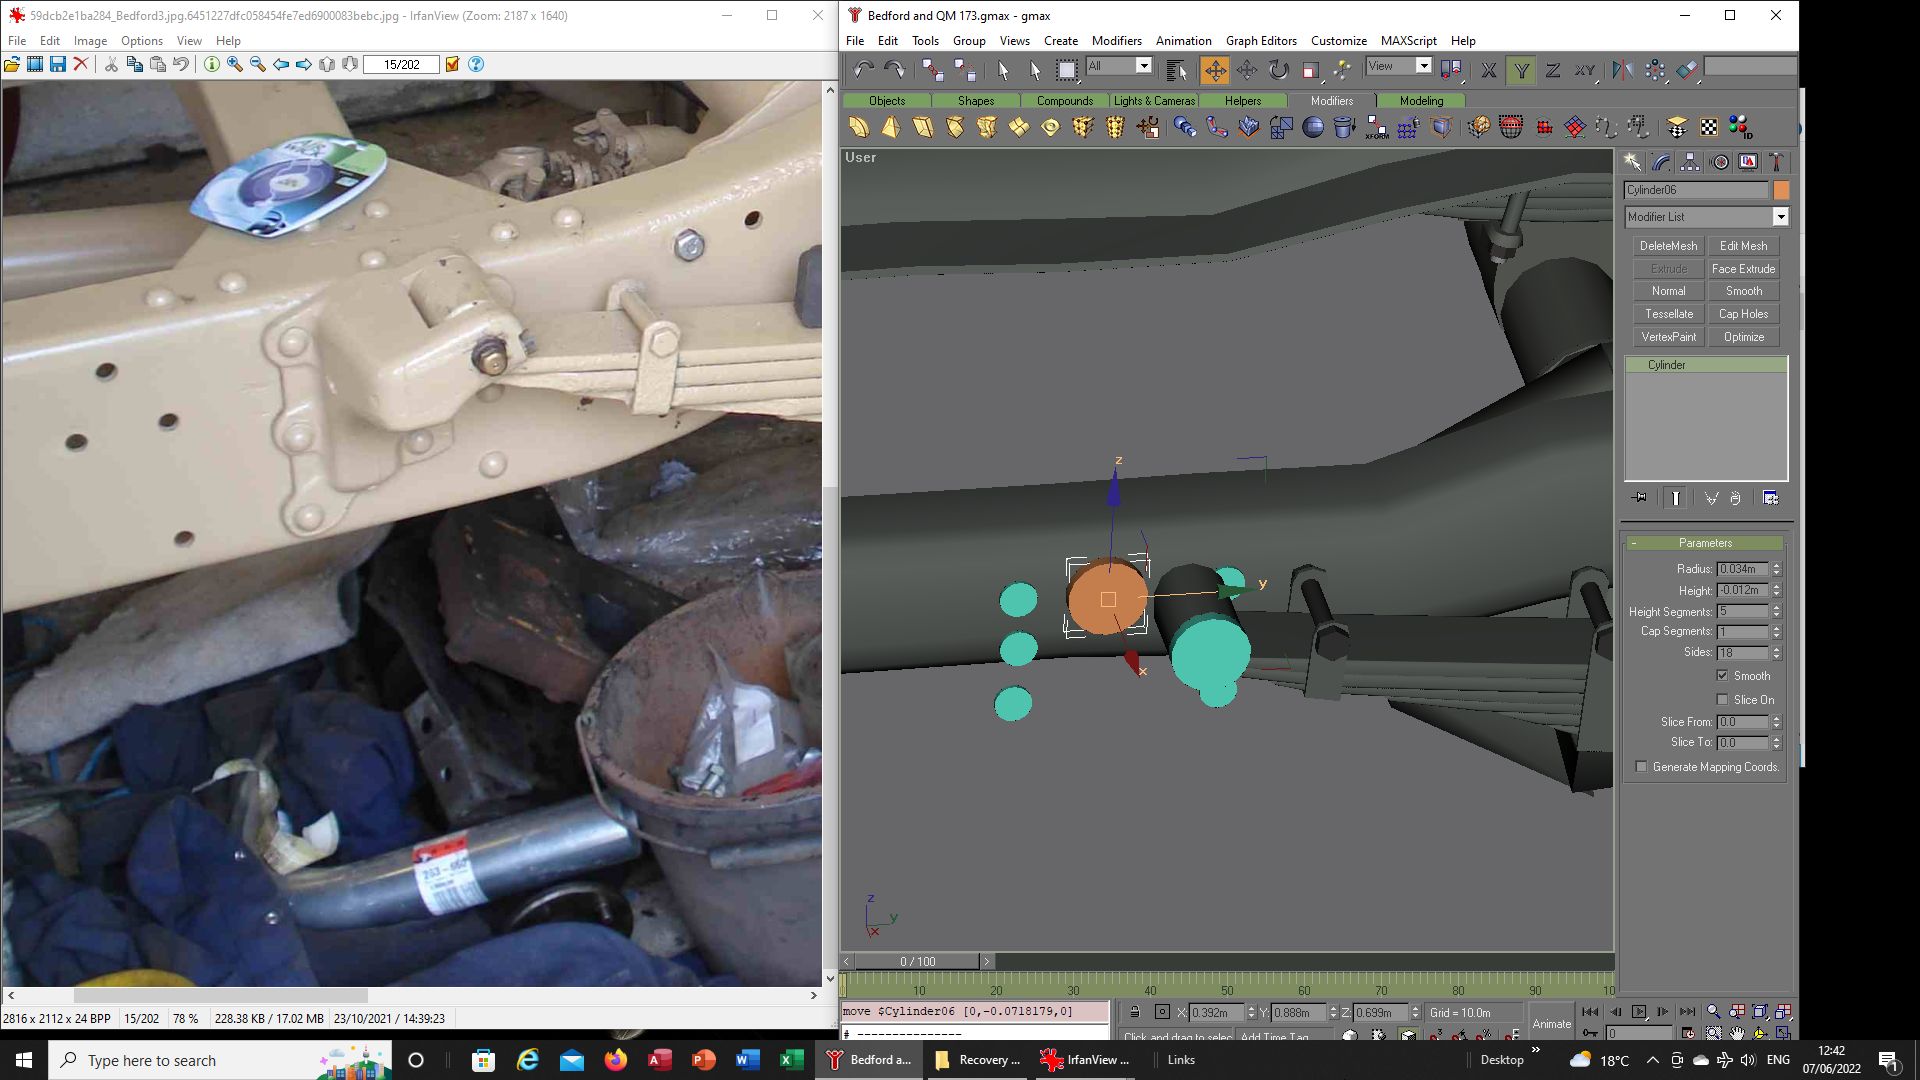Open the MAXScript menu
The image size is (1920, 1080).
[x=1408, y=41]
